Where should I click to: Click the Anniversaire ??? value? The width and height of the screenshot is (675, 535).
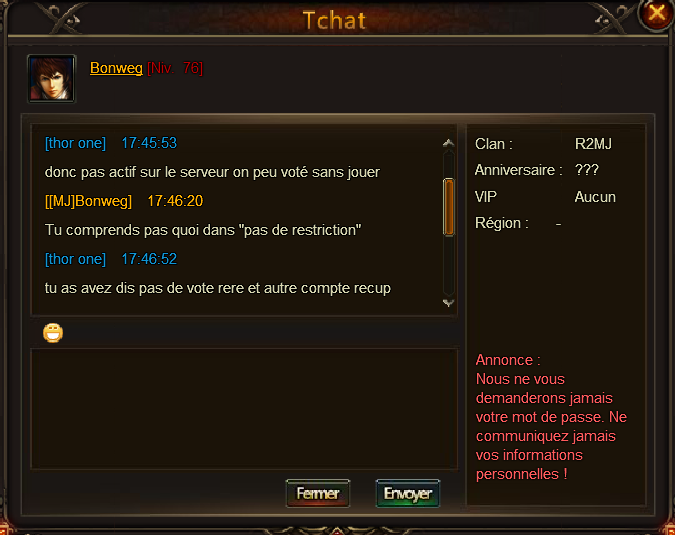[x=586, y=170]
